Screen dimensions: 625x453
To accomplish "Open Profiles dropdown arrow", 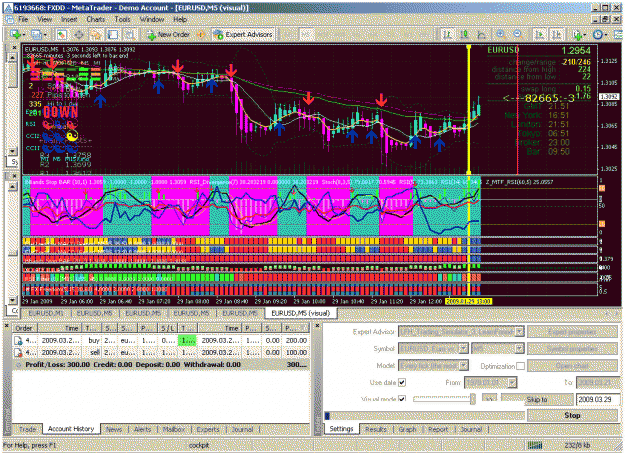I will click(x=45, y=35).
